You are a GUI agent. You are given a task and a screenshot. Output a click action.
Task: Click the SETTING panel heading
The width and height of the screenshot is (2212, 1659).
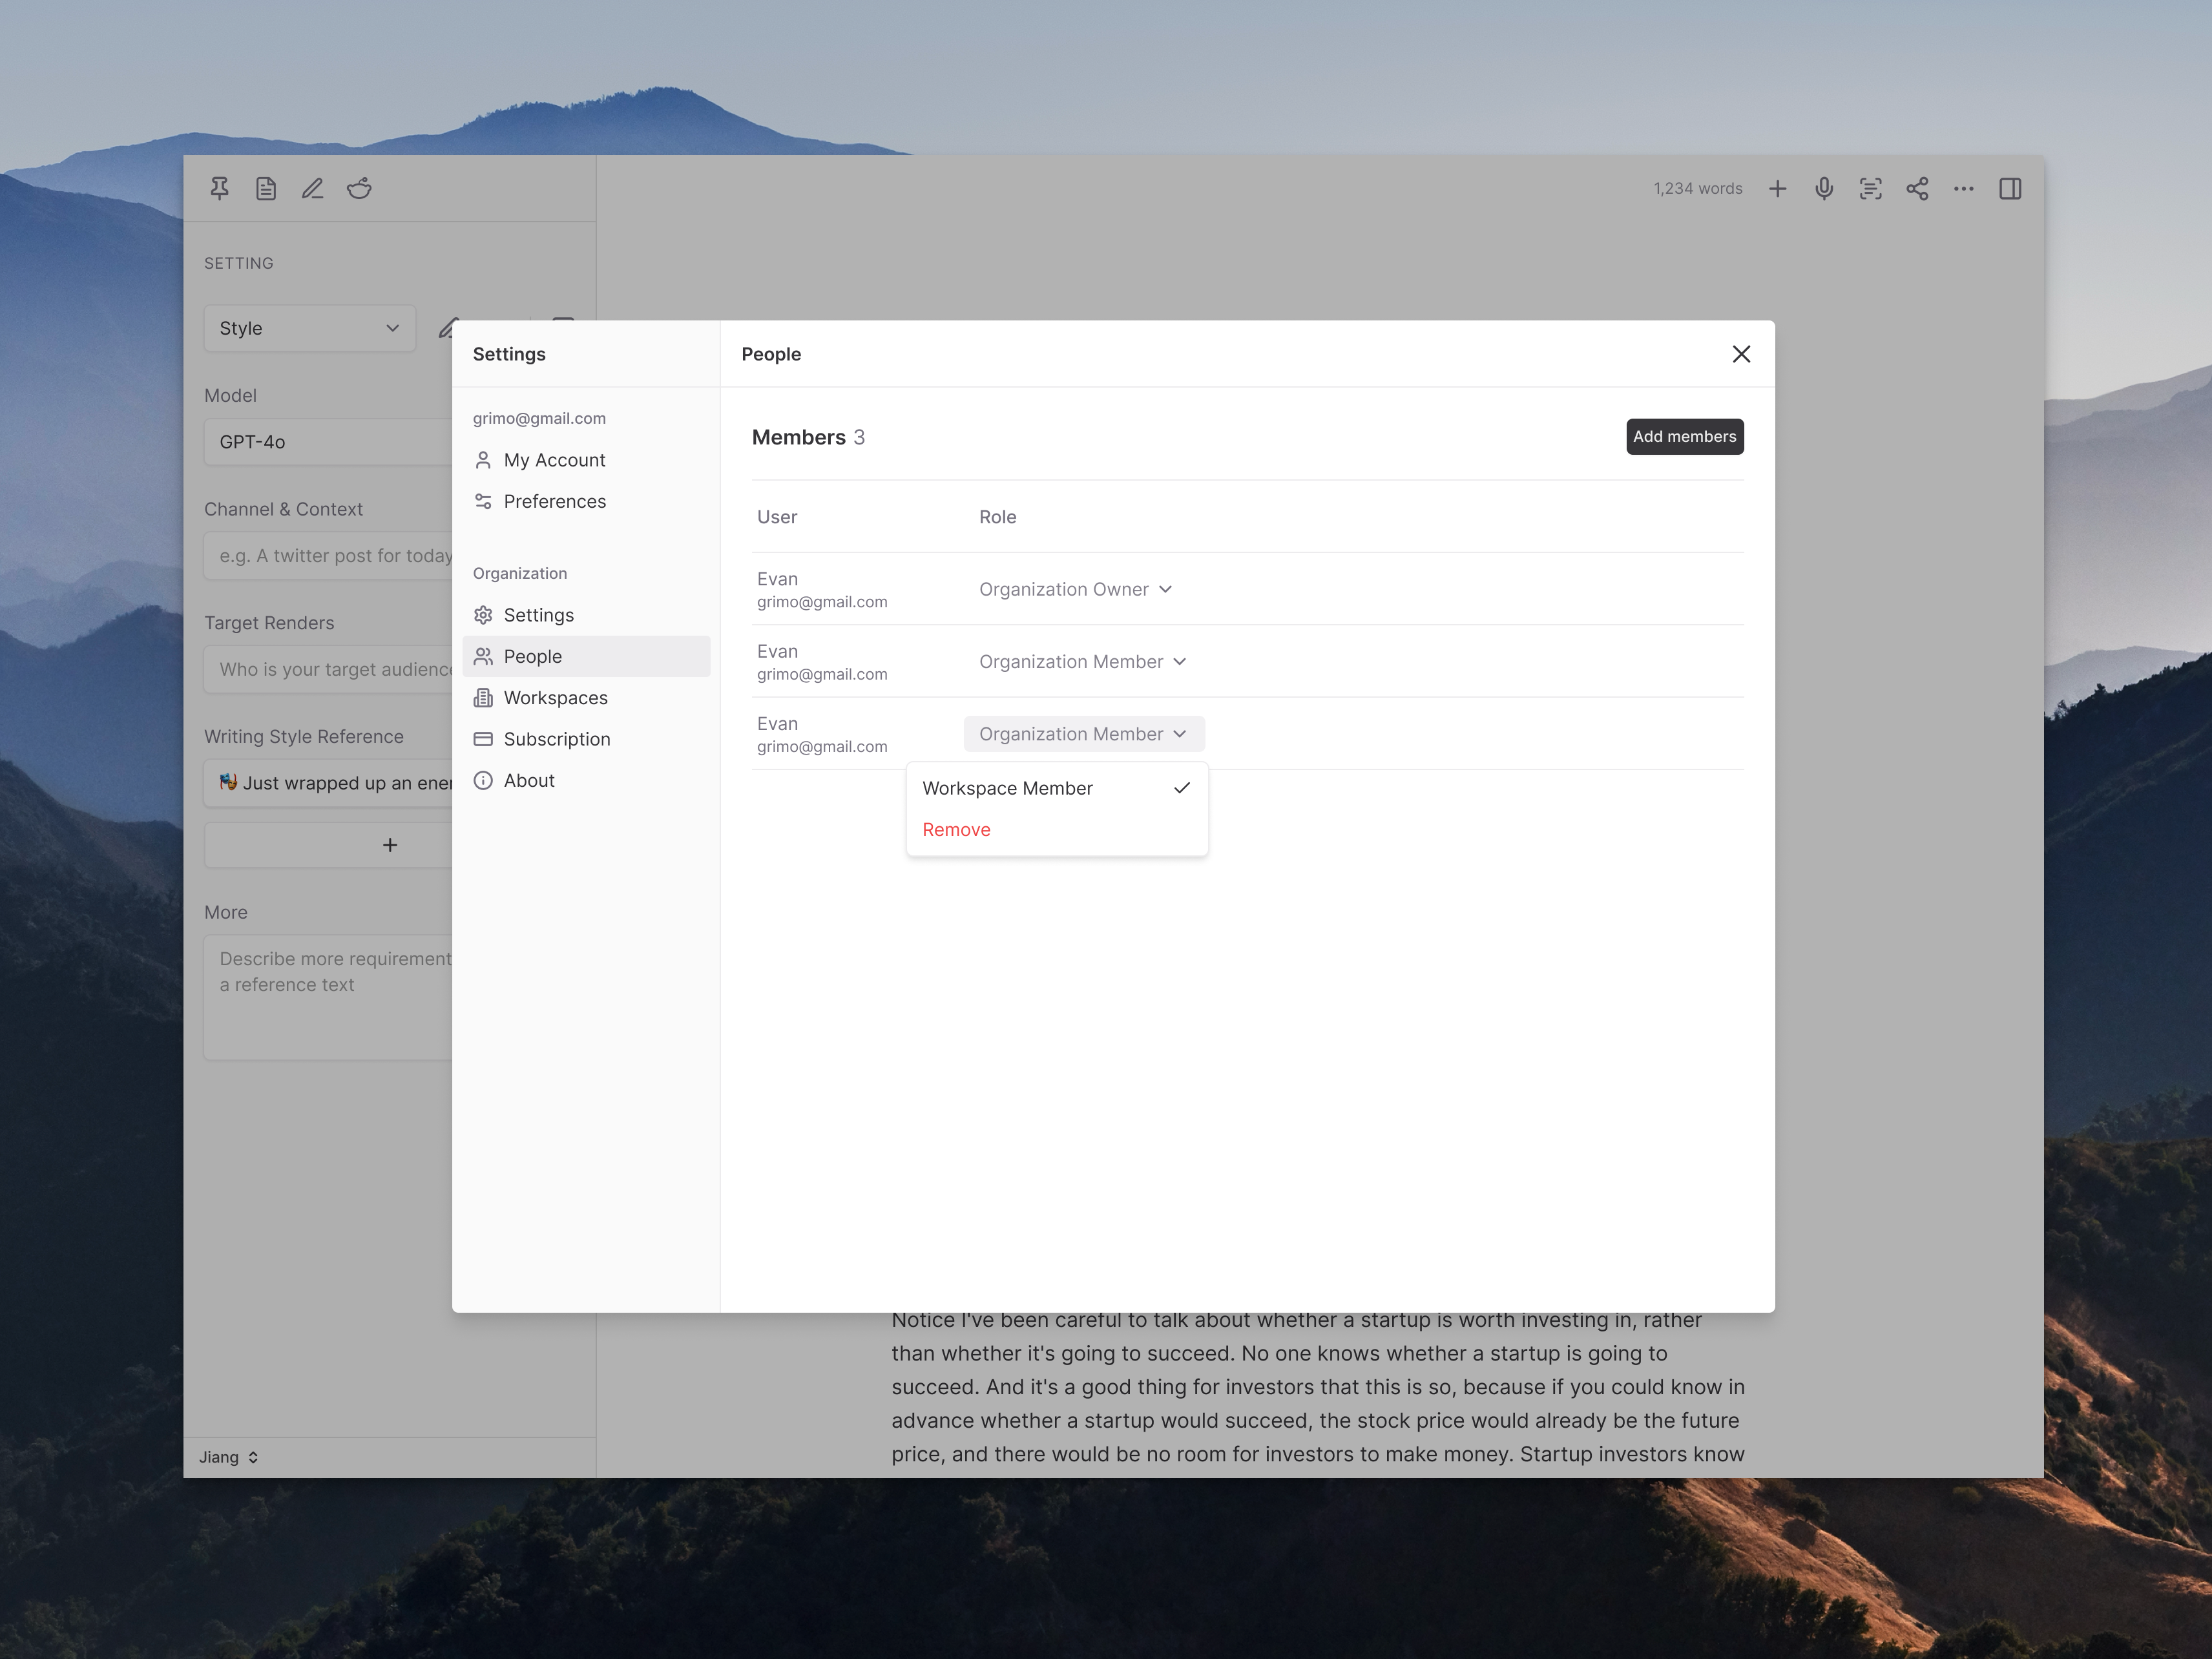[238, 263]
